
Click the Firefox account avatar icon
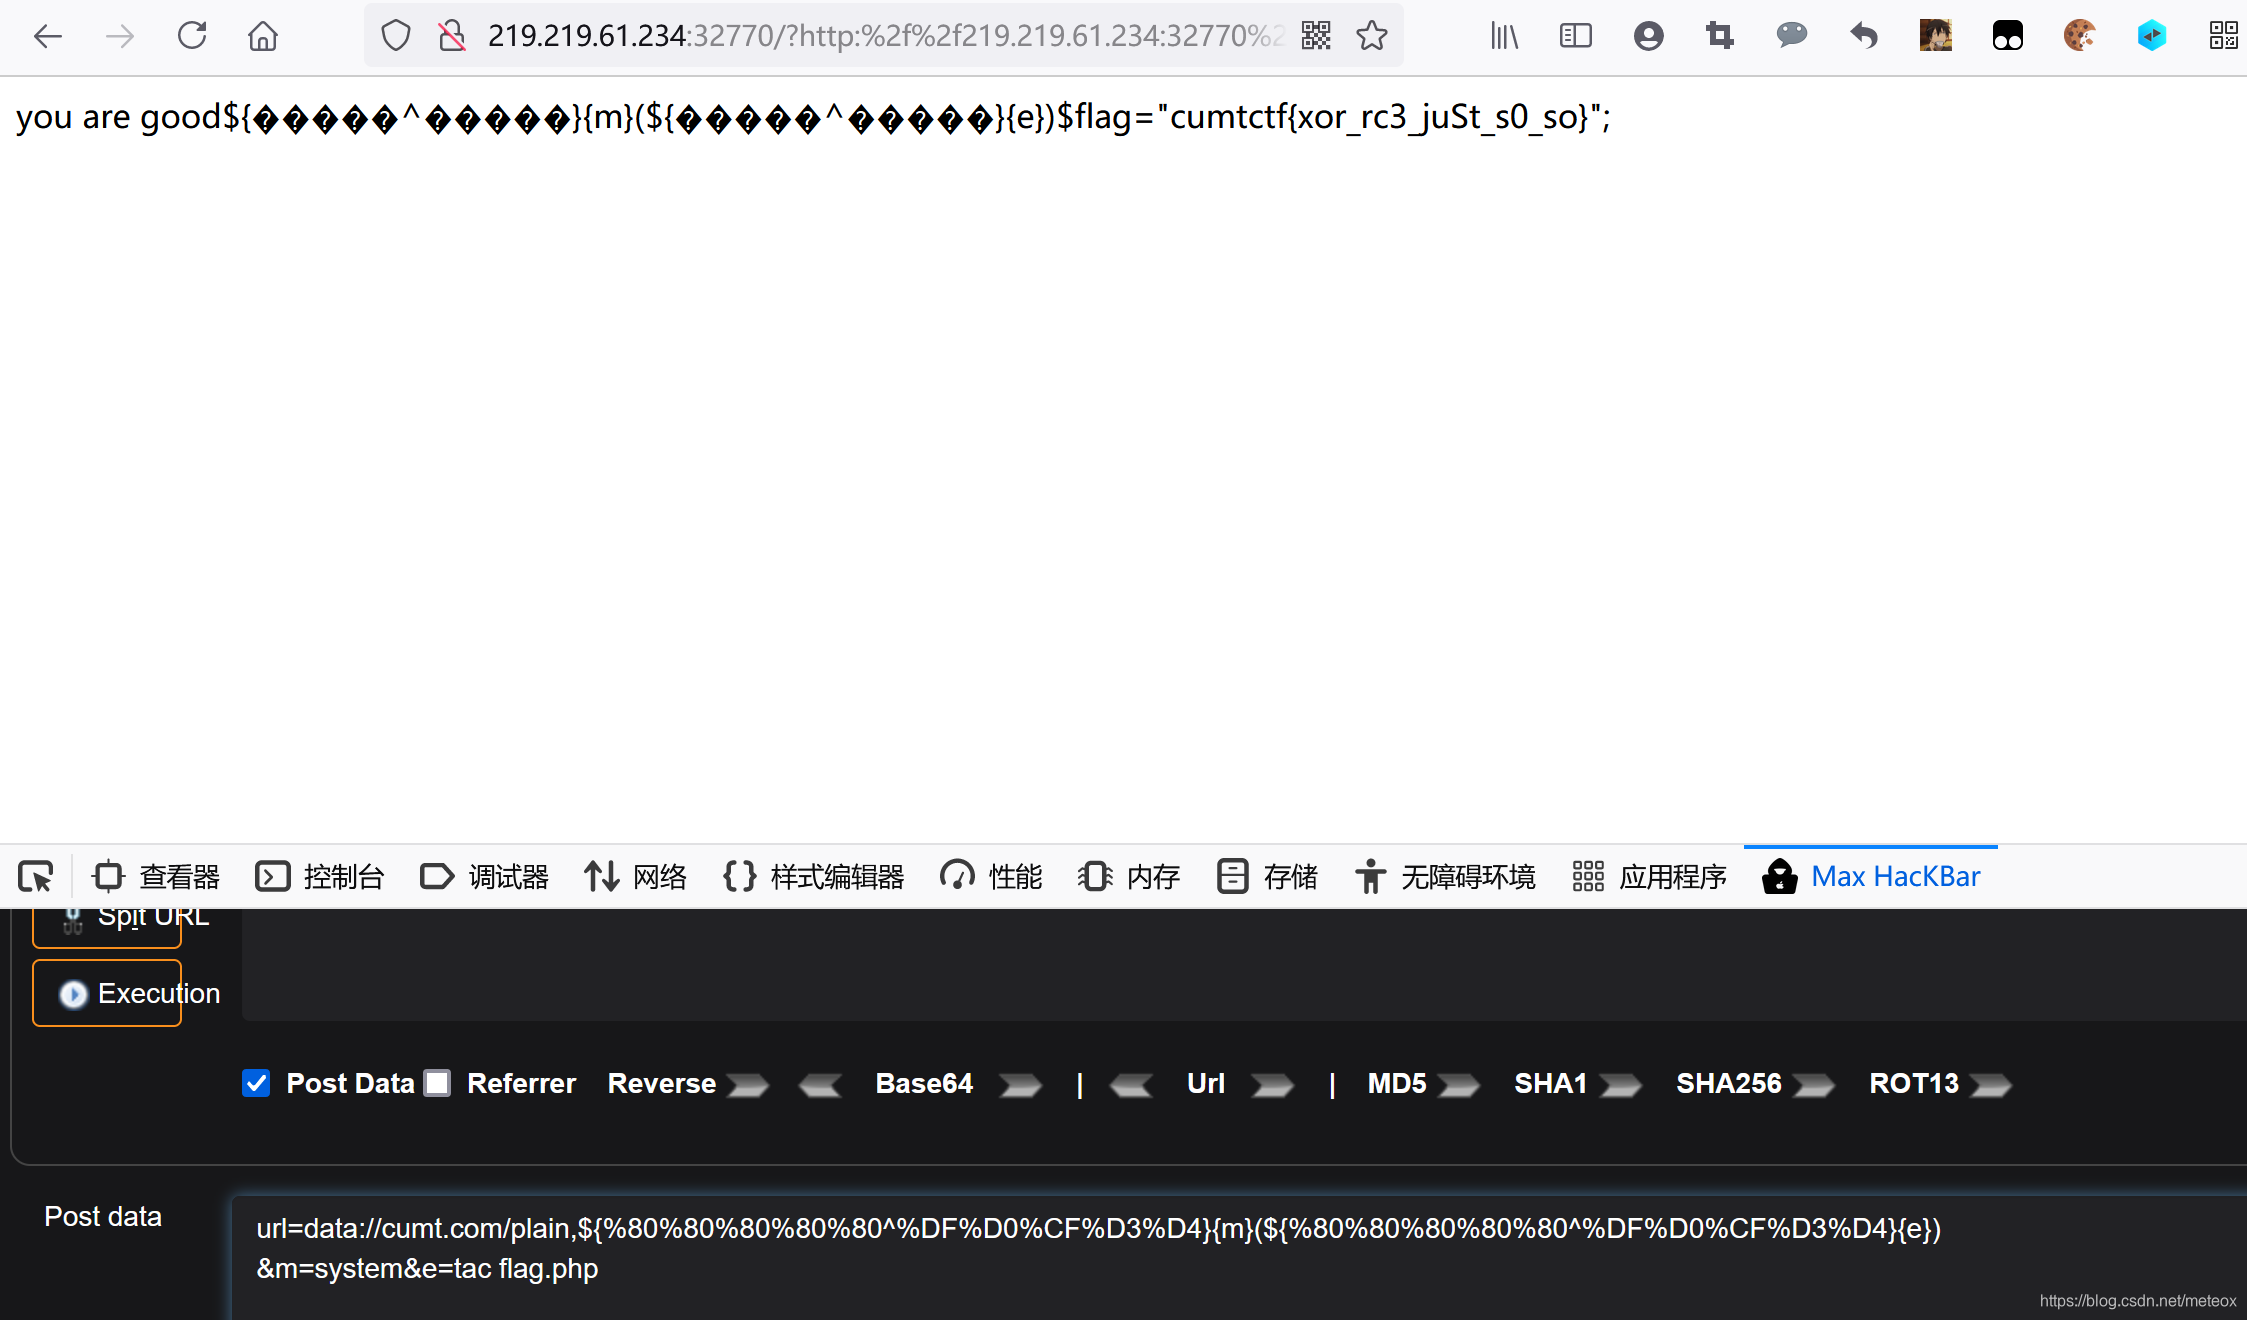click(x=1648, y=36)
